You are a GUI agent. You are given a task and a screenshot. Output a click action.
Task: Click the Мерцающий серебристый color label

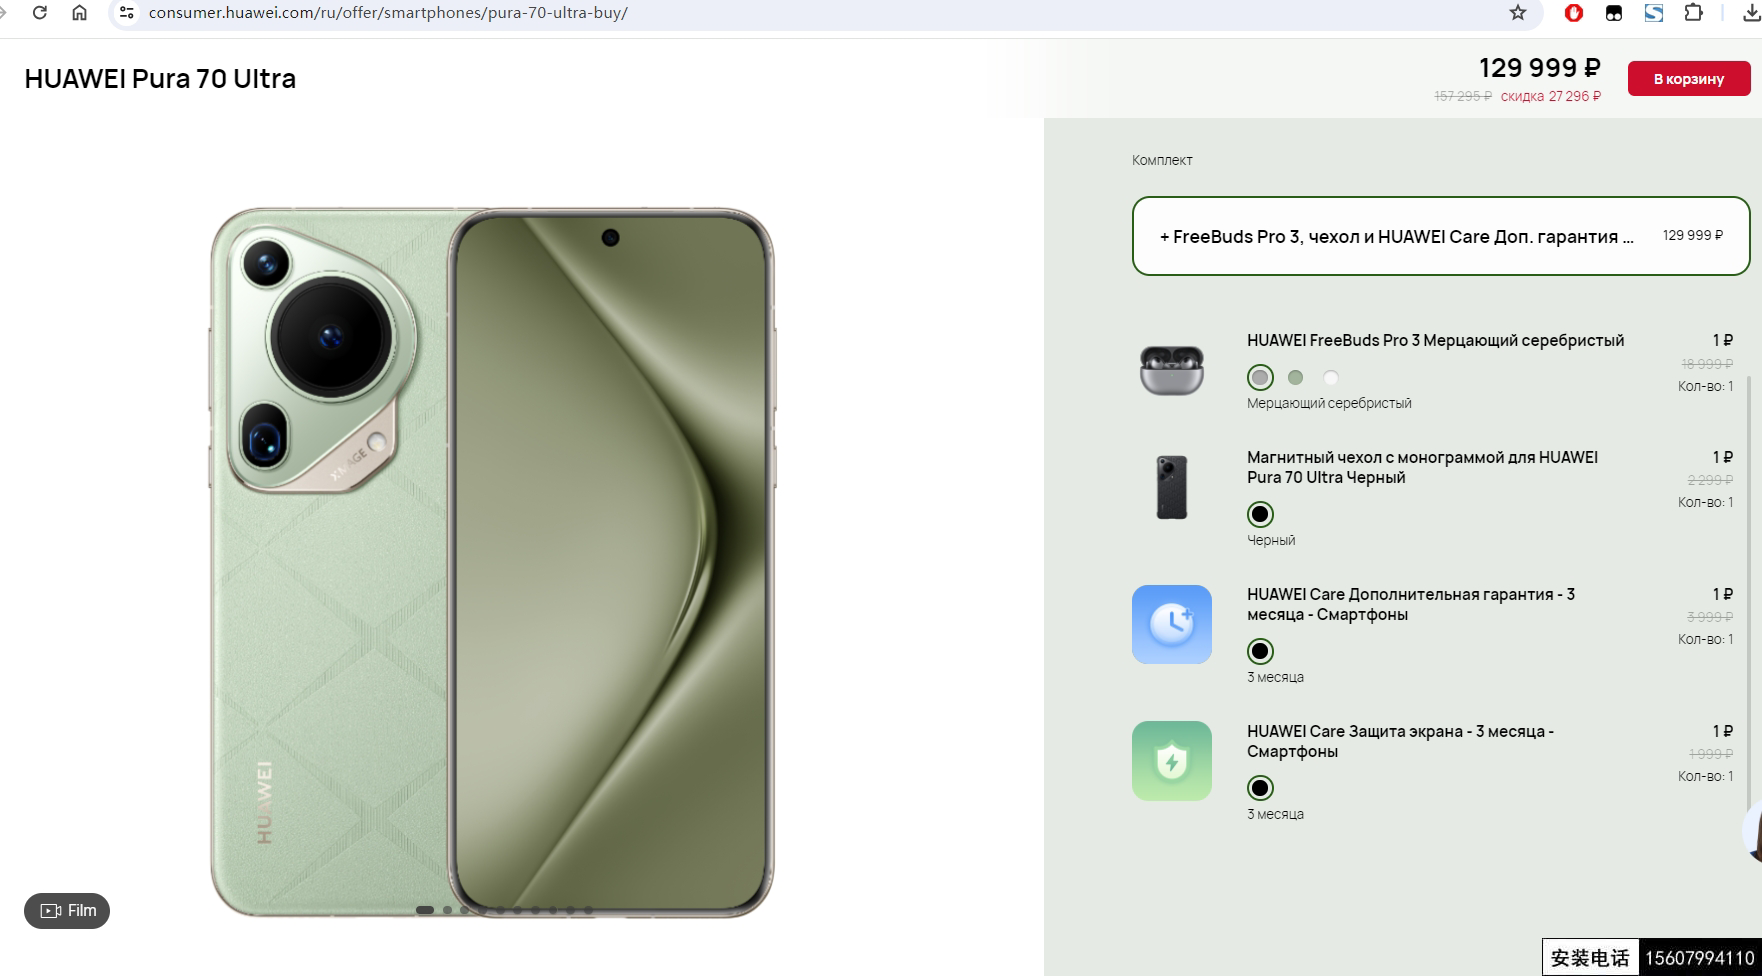[x=1329, y=403]
